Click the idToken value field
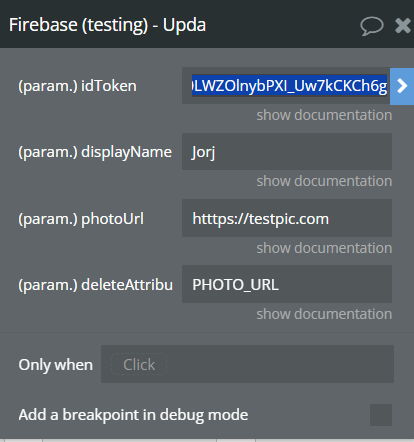The height and width of the screenshot is (442, 414). (x=286, y=86)
